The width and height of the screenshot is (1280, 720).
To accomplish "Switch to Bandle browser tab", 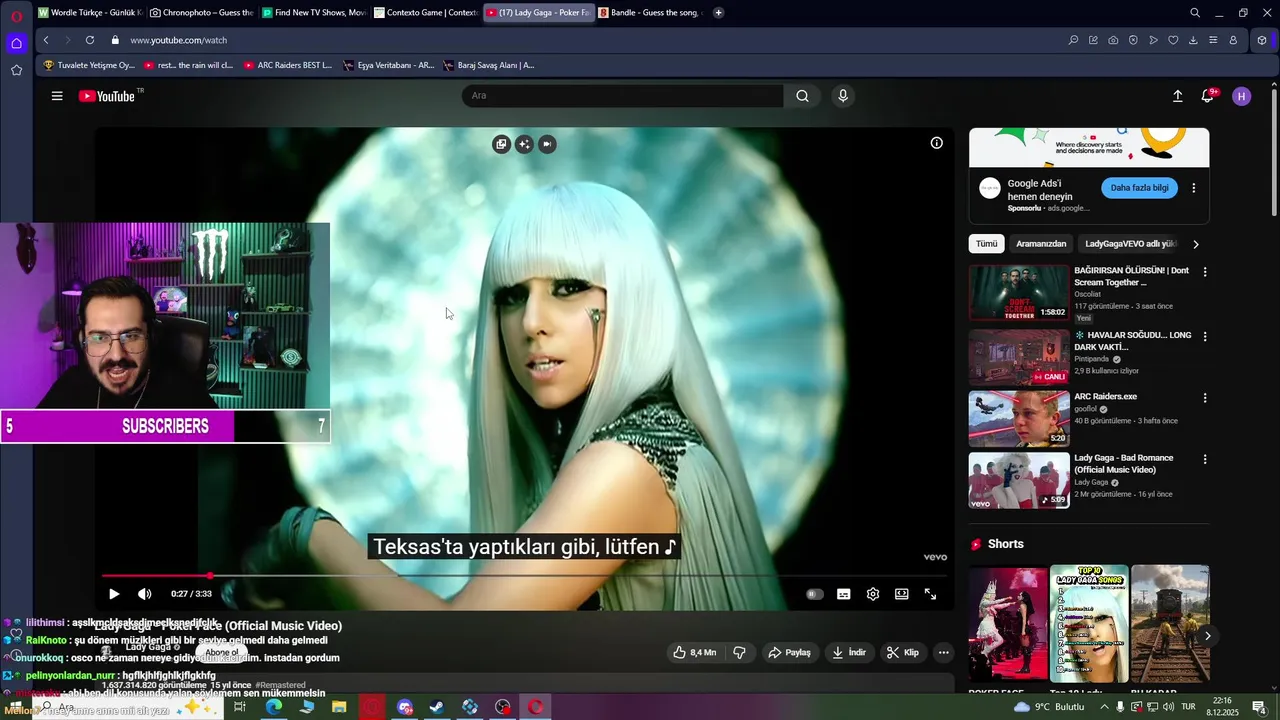I will 650,13.
